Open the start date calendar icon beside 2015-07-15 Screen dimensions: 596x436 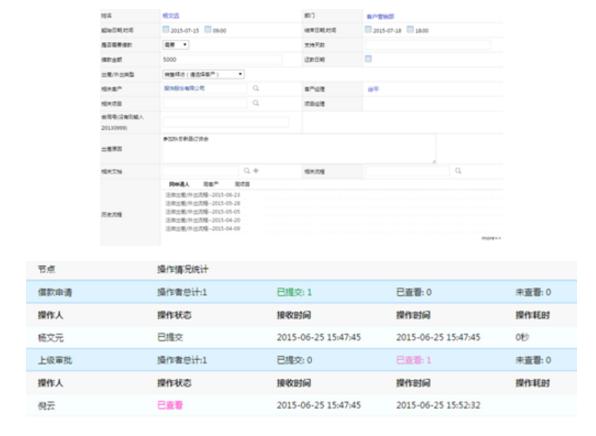[x=166, y=29]
